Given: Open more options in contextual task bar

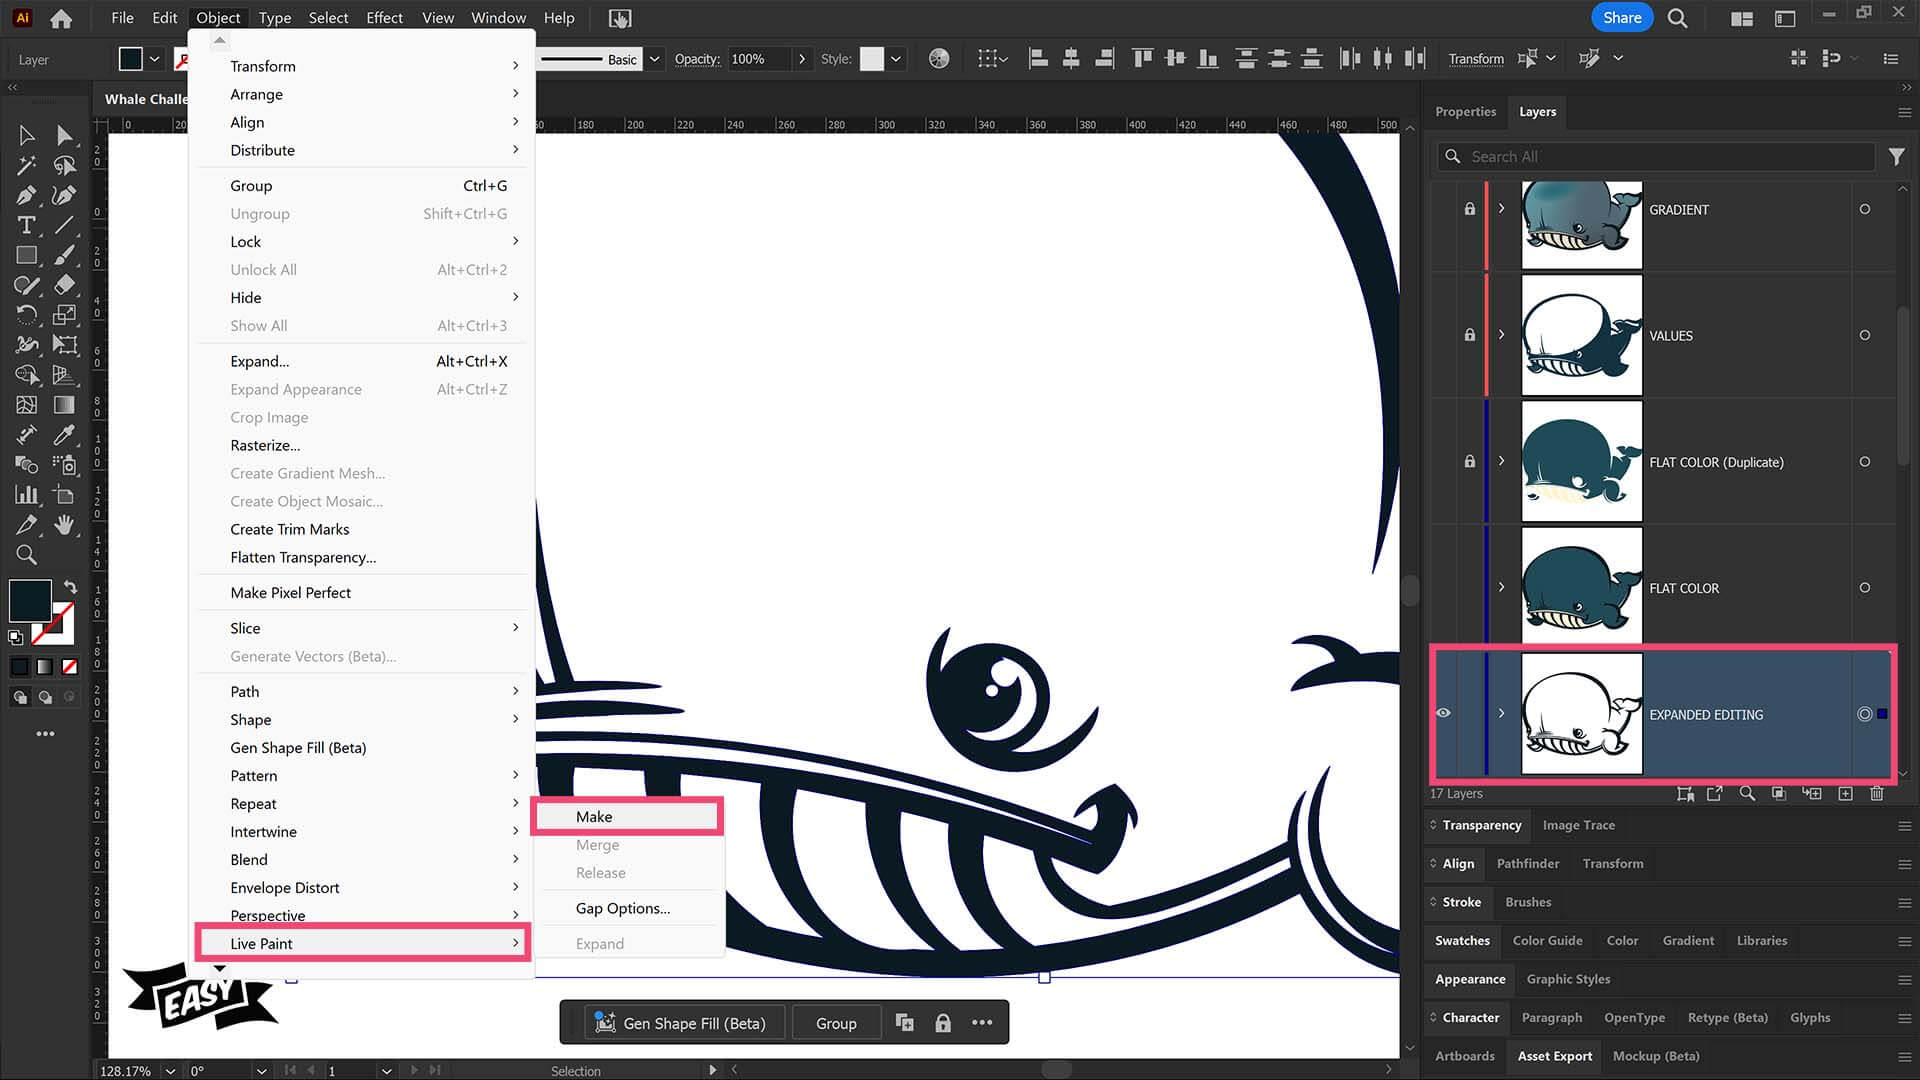Looking at the screenshot, I should 982,1023.
